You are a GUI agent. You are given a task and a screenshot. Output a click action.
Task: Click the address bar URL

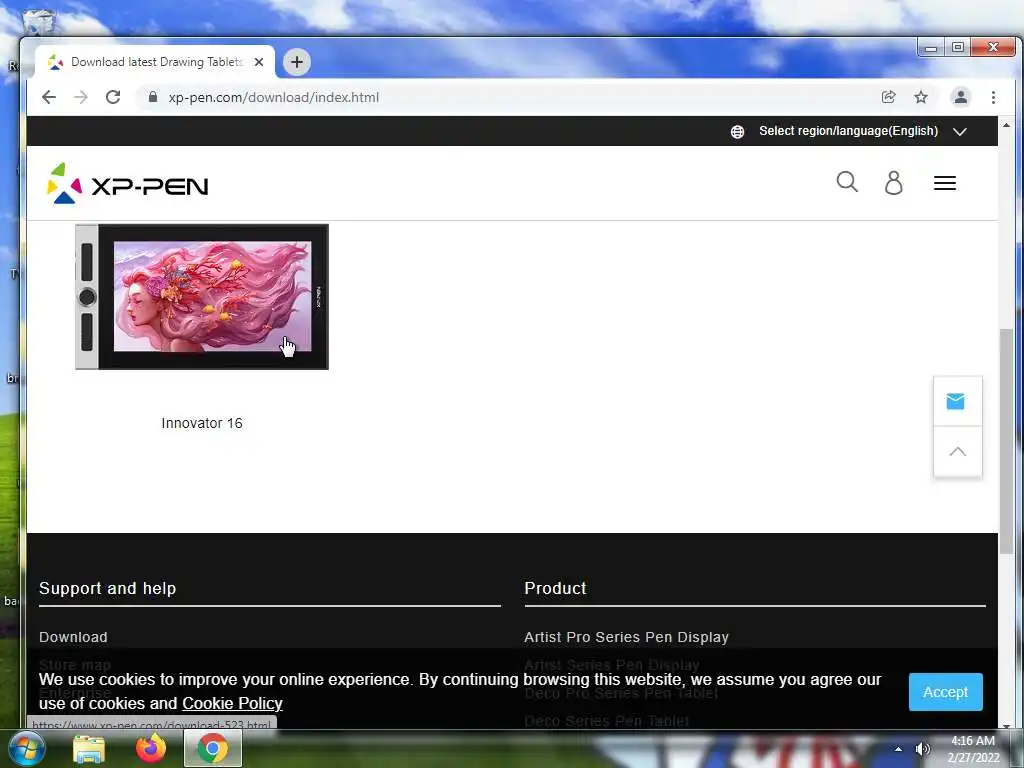(x=274, y=97)
